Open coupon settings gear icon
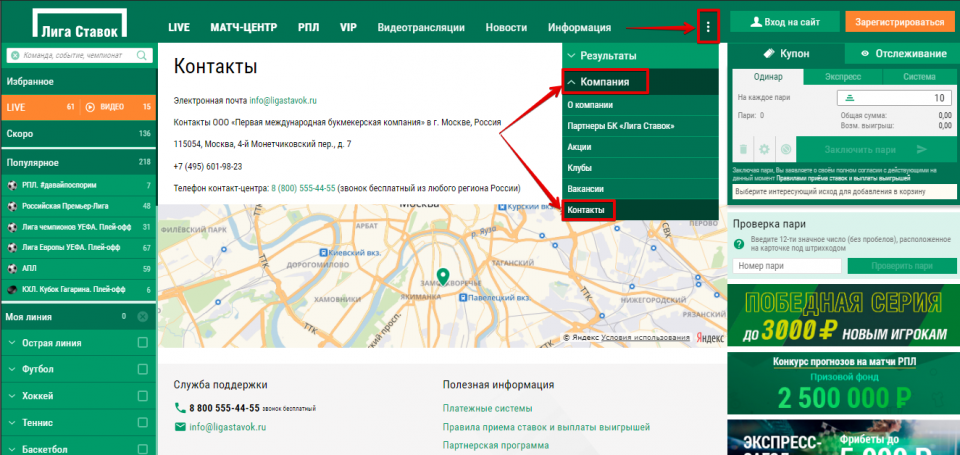The height and width of the screenshot is (455, 960). pos(764,150)
